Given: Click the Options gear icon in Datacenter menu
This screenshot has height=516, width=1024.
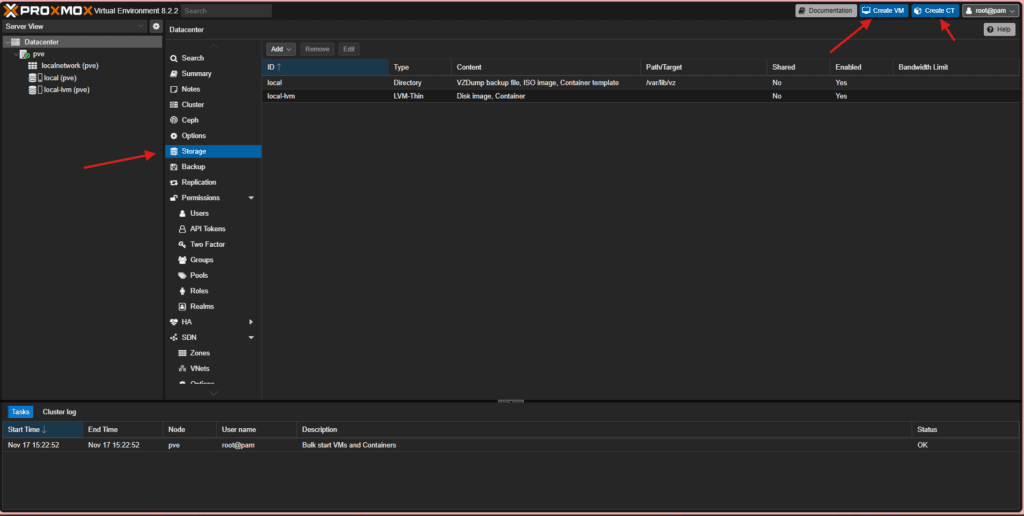Looking at the screenshot, I should [x=174, y=136].
